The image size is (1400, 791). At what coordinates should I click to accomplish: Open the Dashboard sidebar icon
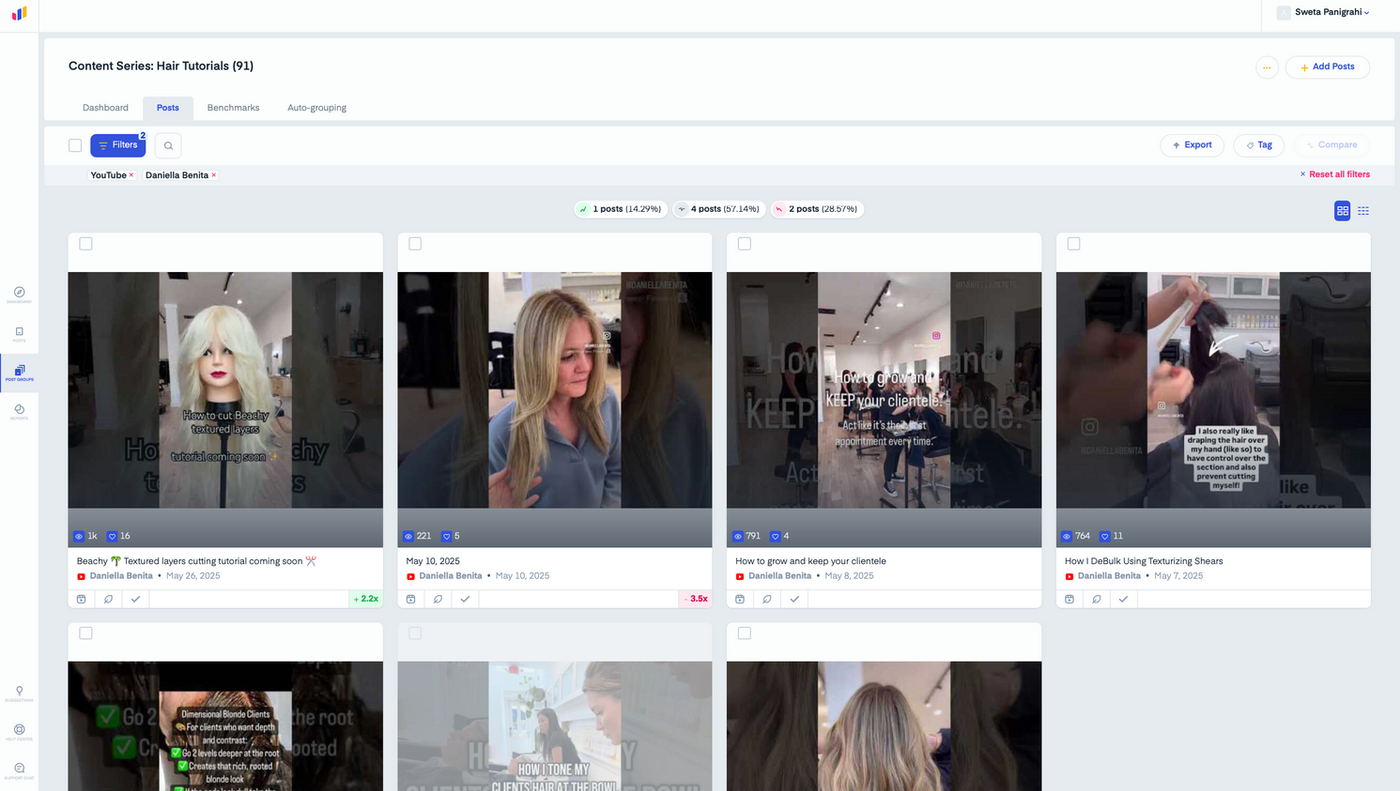[x=19, y=294]
